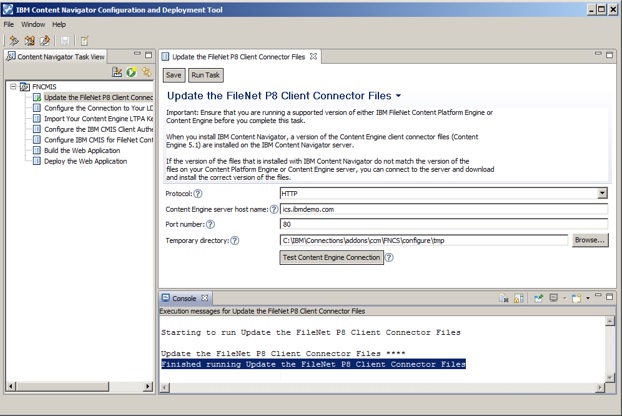622x418 pixels.
Task: Select Import Your Content Engine LTPA Keys task
Action: pos(98,119)
